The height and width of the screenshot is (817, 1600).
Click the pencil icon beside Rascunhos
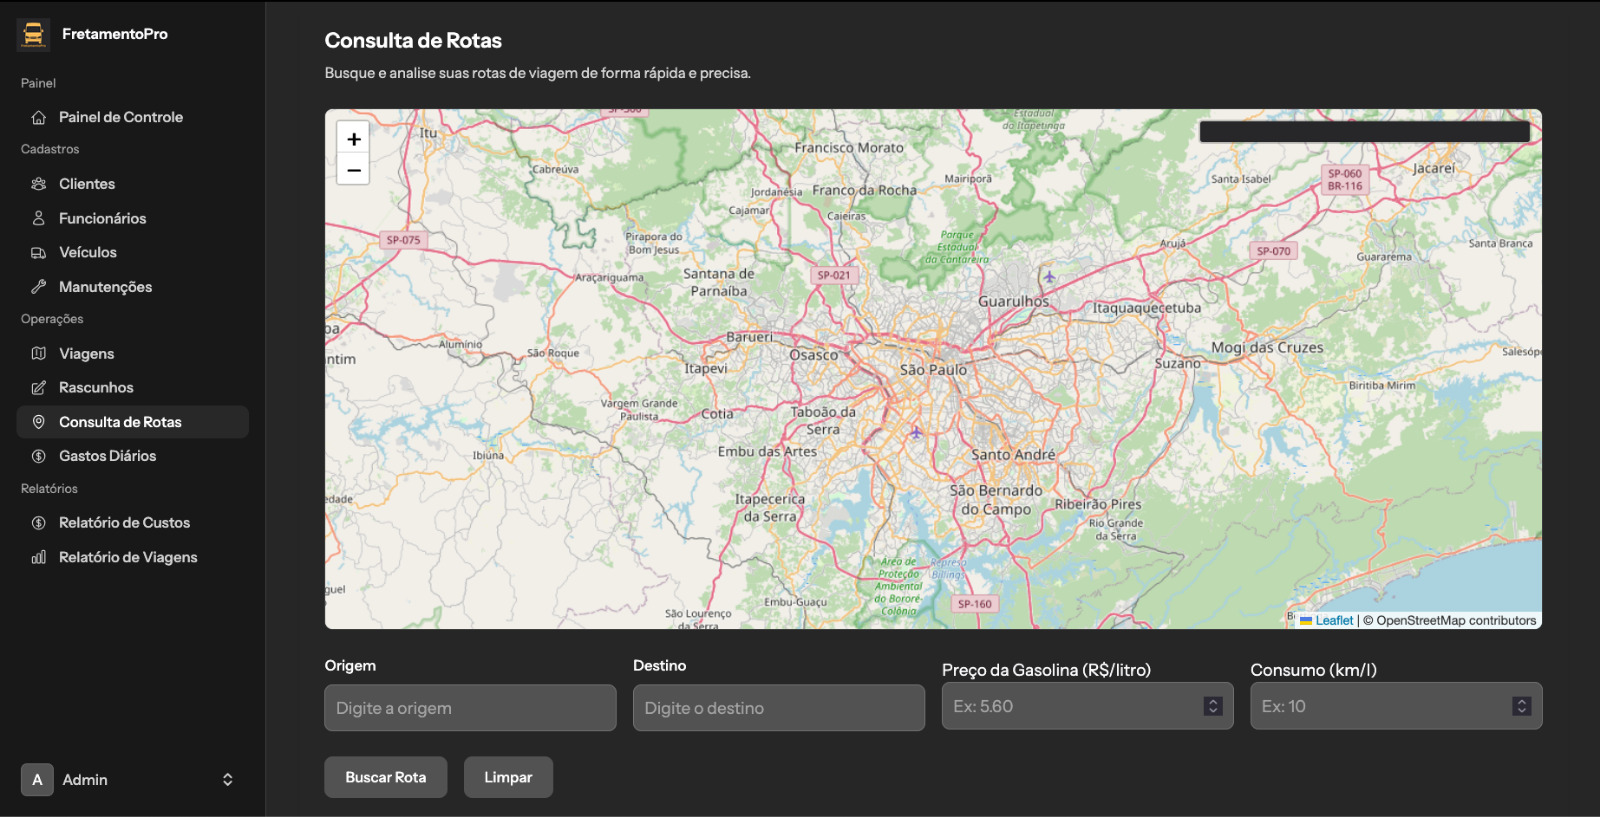[x=39, y=388]
